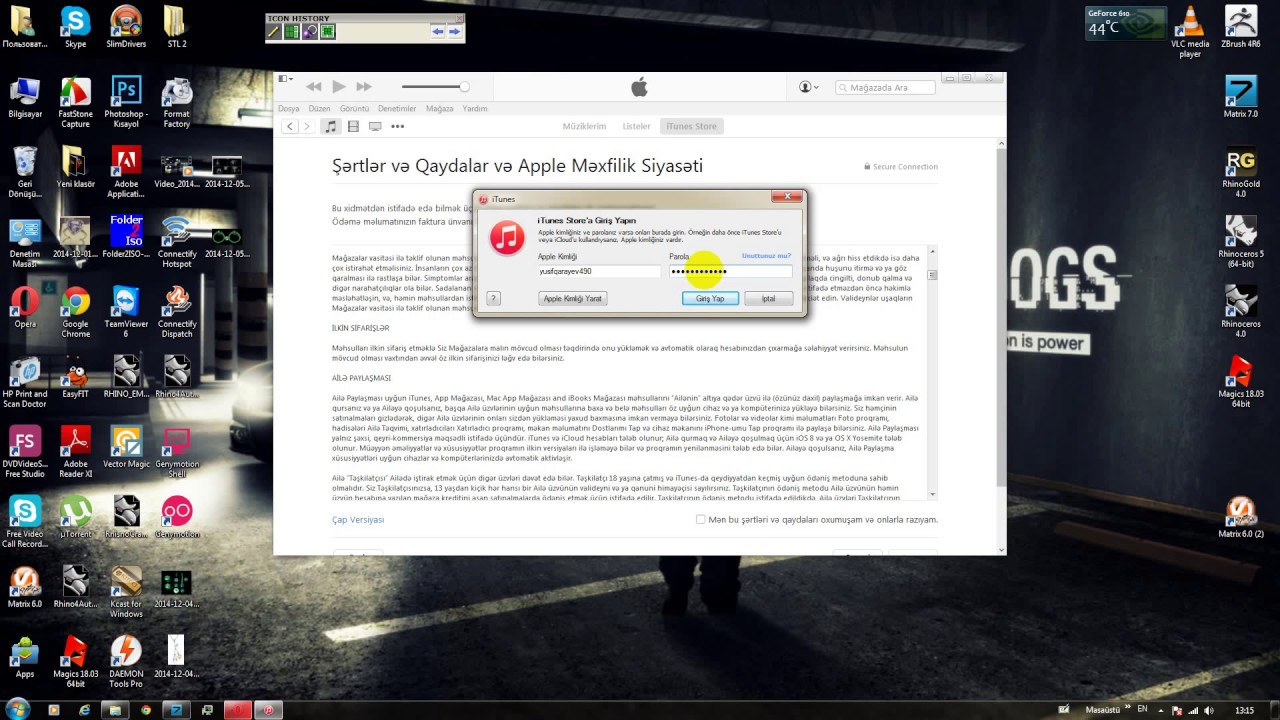
Task: Click the iTunes volume slider knob
Action: pos(464,87)
